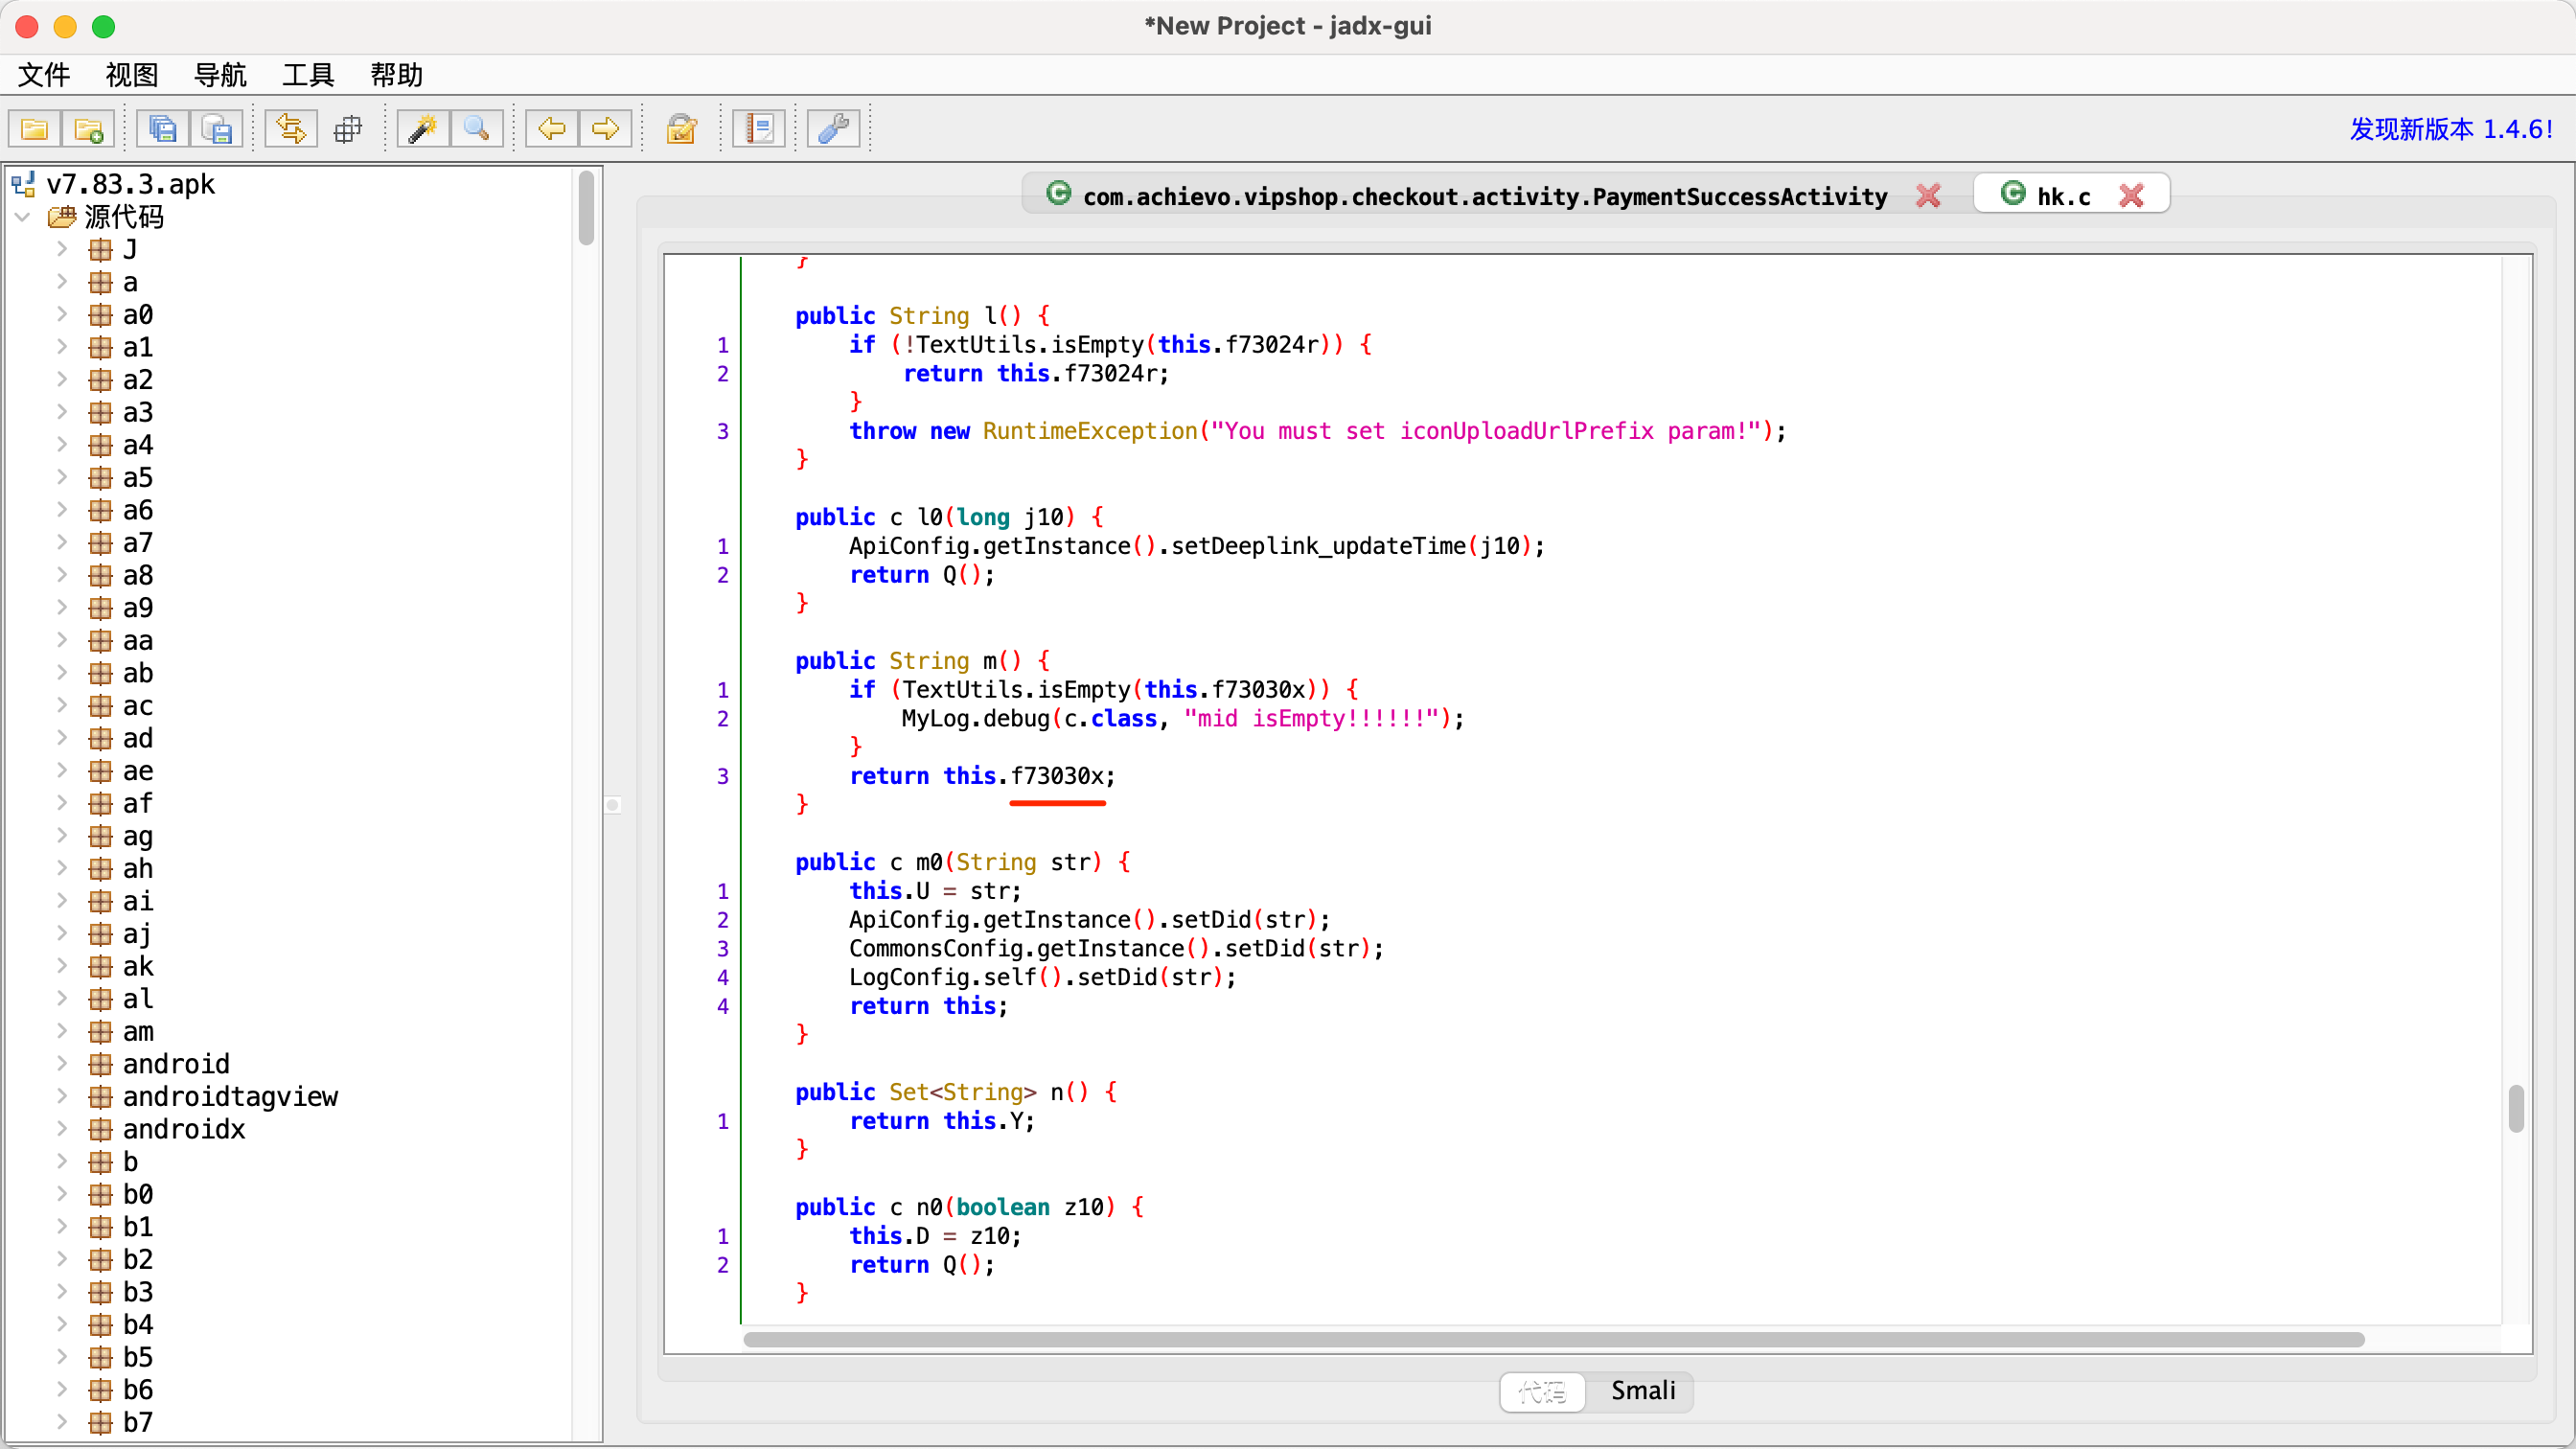
Task: Click the ak package icon
Action: pos(100,966)
